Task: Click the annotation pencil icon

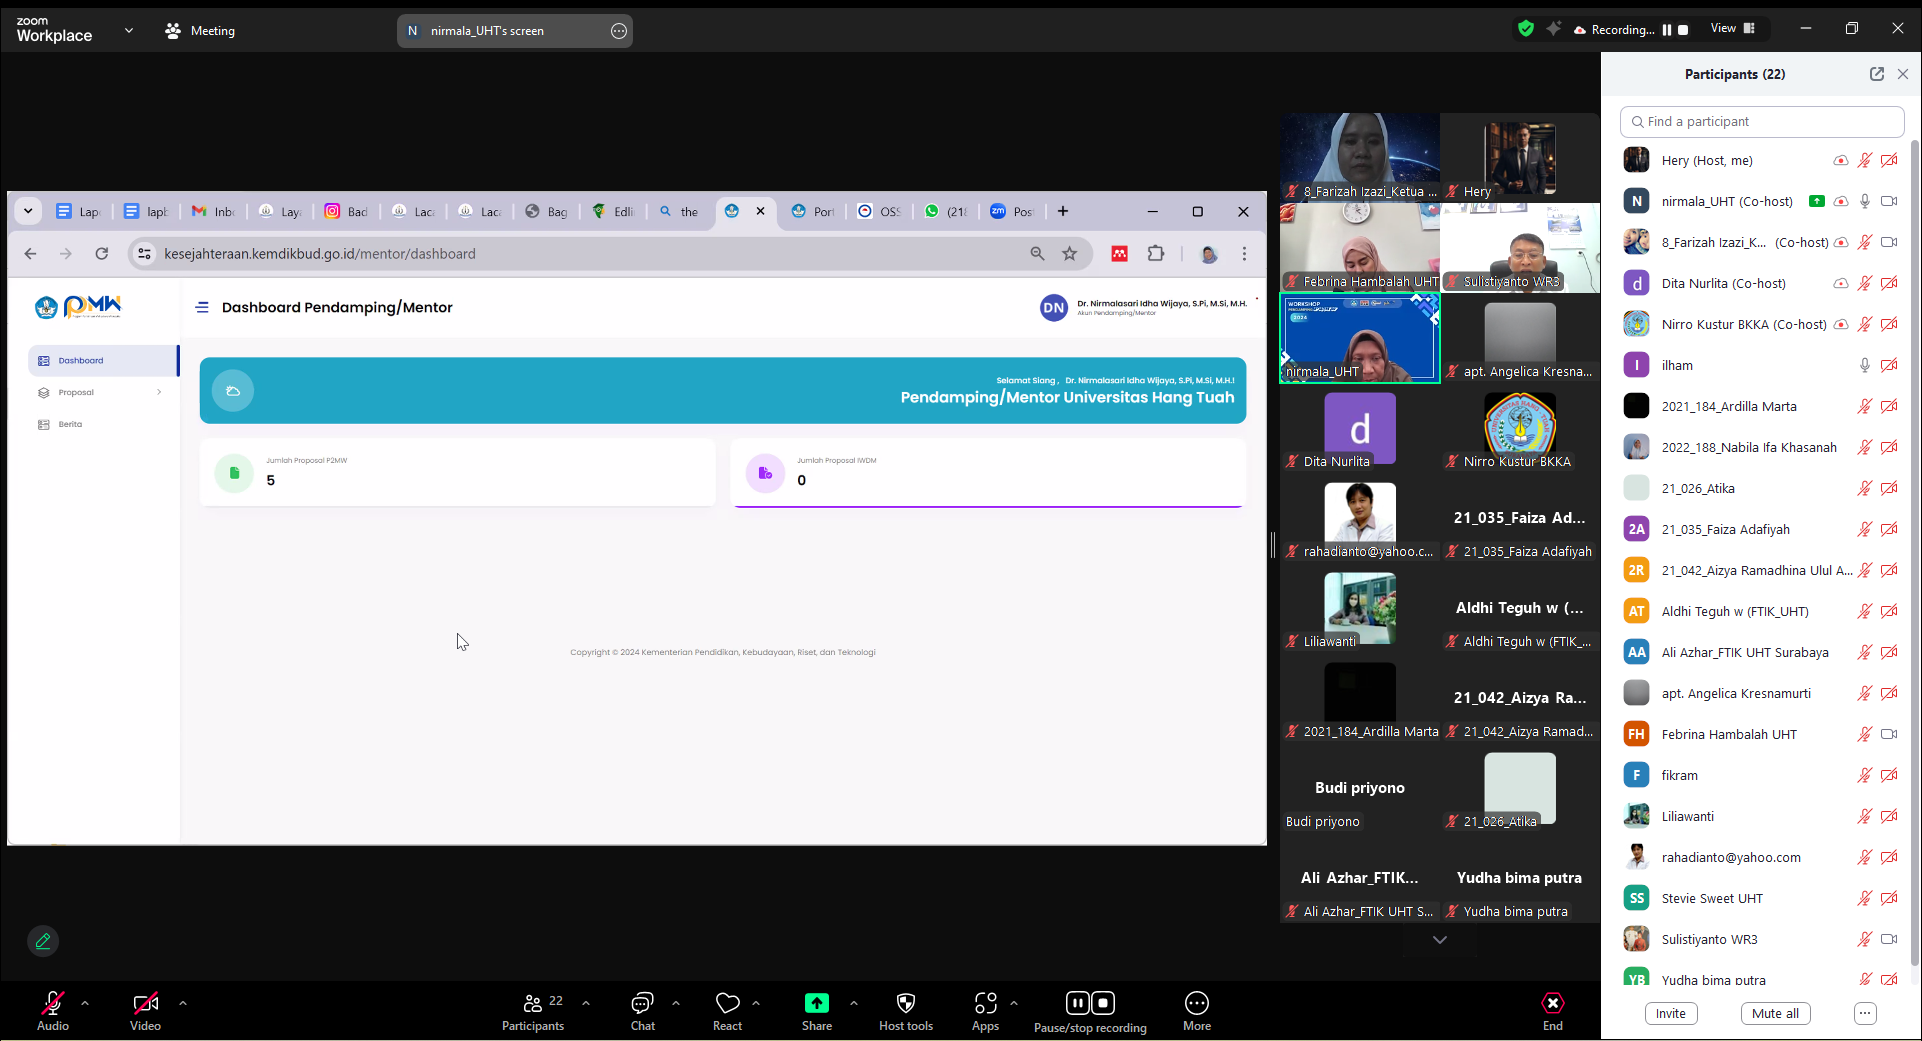Action: (x=43, y=941)
